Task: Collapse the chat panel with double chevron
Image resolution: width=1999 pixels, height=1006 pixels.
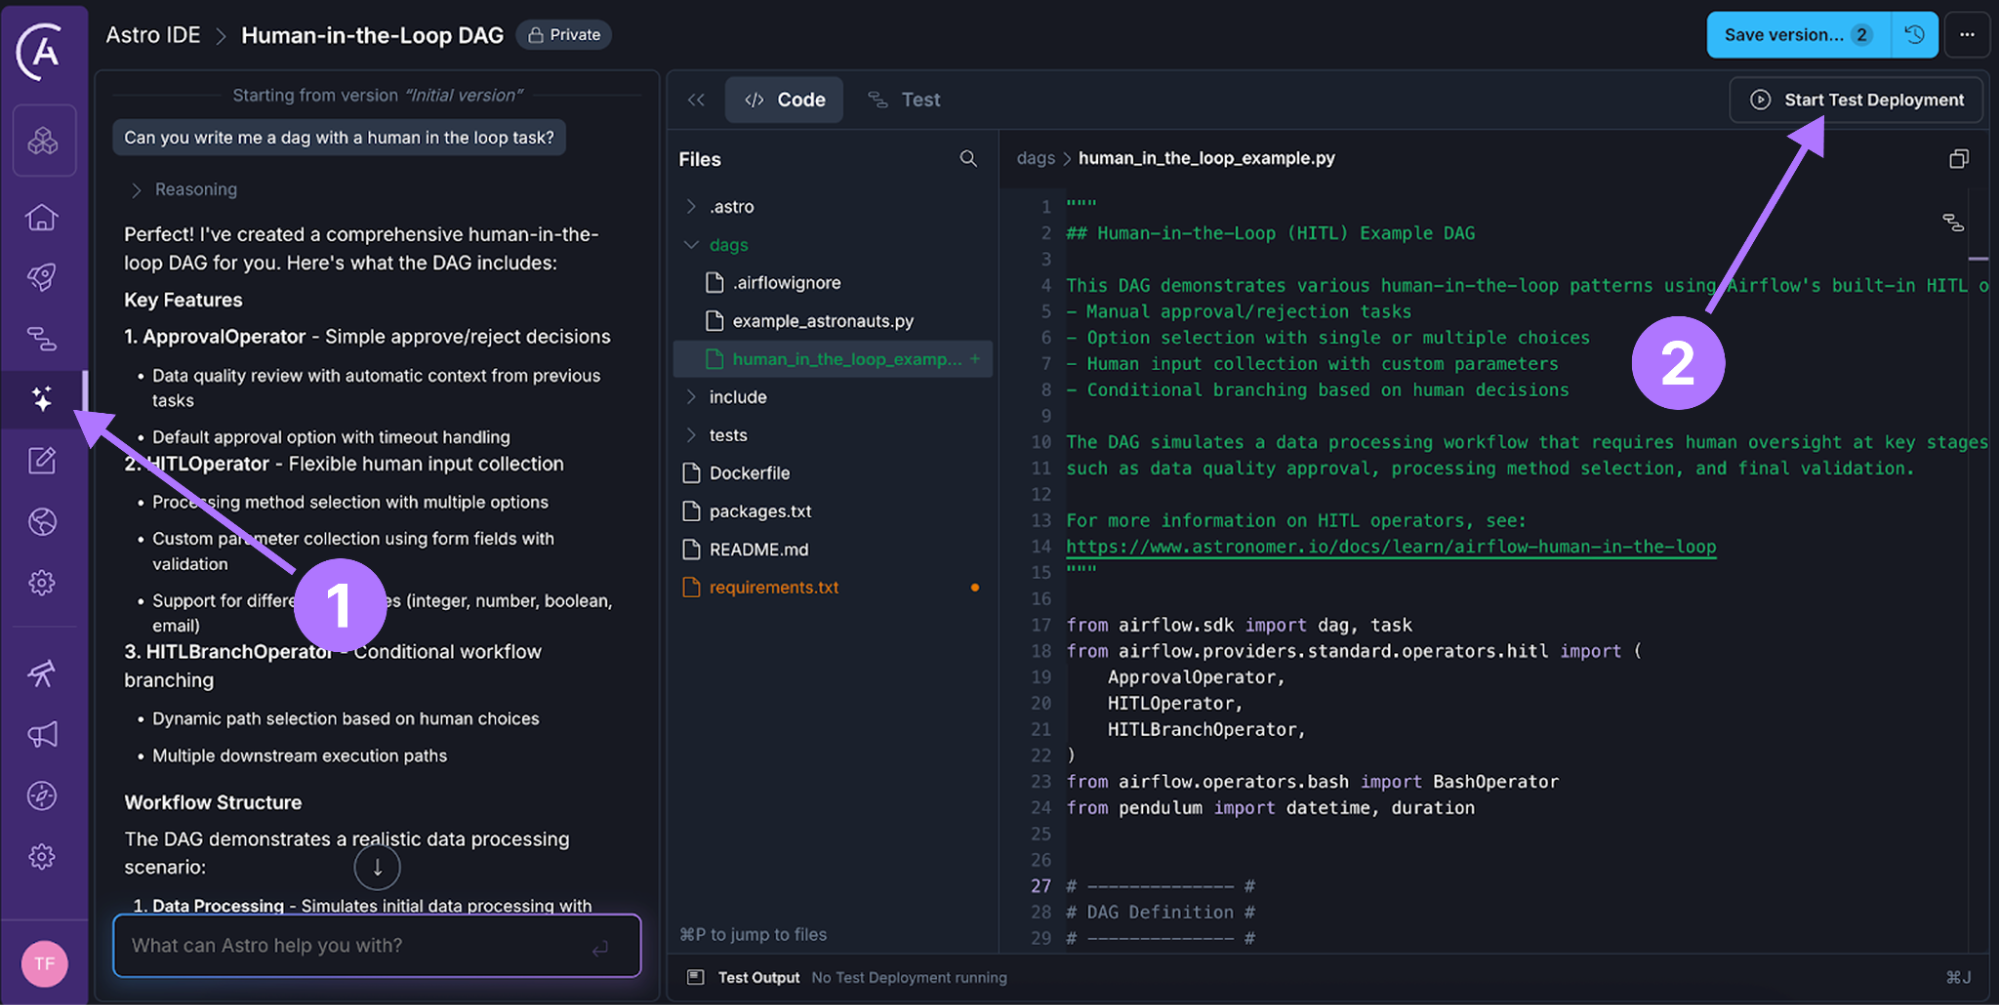Action: coord(696,100)
